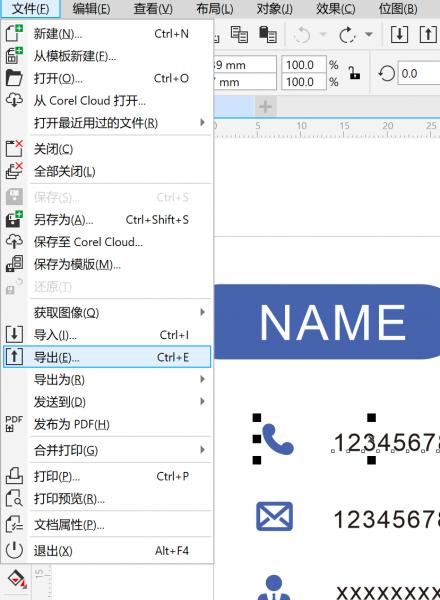Click the Export toolbar icon
The width and height of the screenshot is (440, 600).
pyautogui.click(x=428, y=34)
